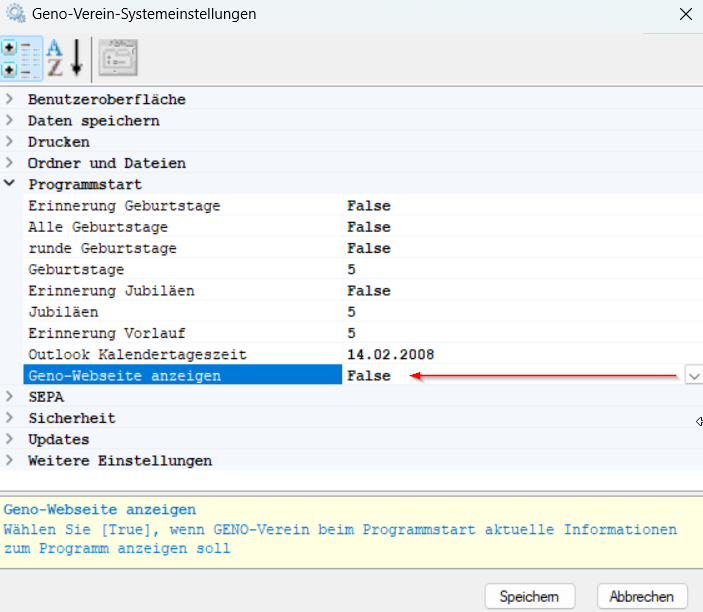Edit the date value 14.02.2008
This screenshot has width=703, height=612.
coord(391,354)
